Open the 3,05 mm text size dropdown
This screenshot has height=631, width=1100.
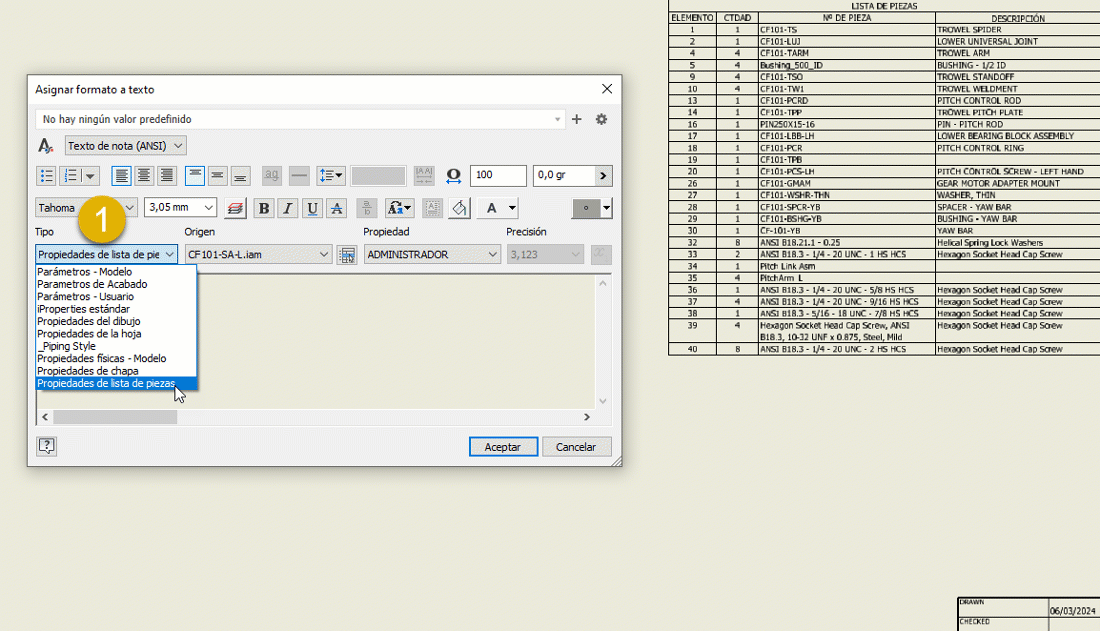208,208
